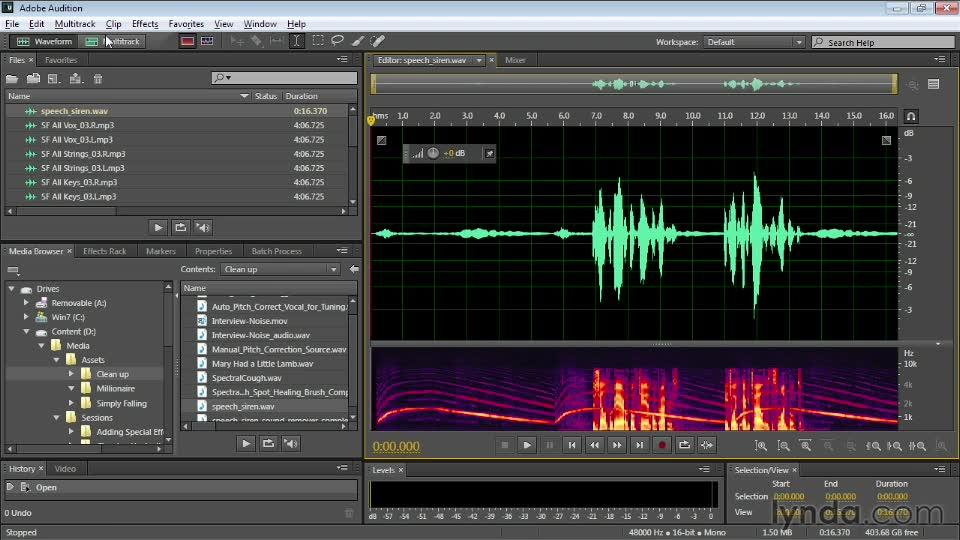Screen dimensions: 960x540
Task: Open the Contents Clean up dropdown
Action: [x=280, y=269]
